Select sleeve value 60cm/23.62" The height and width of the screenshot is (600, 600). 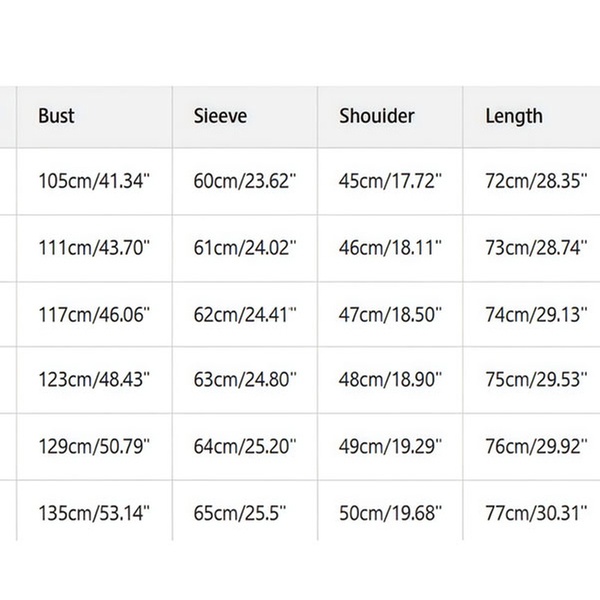(x=245, y=183)
